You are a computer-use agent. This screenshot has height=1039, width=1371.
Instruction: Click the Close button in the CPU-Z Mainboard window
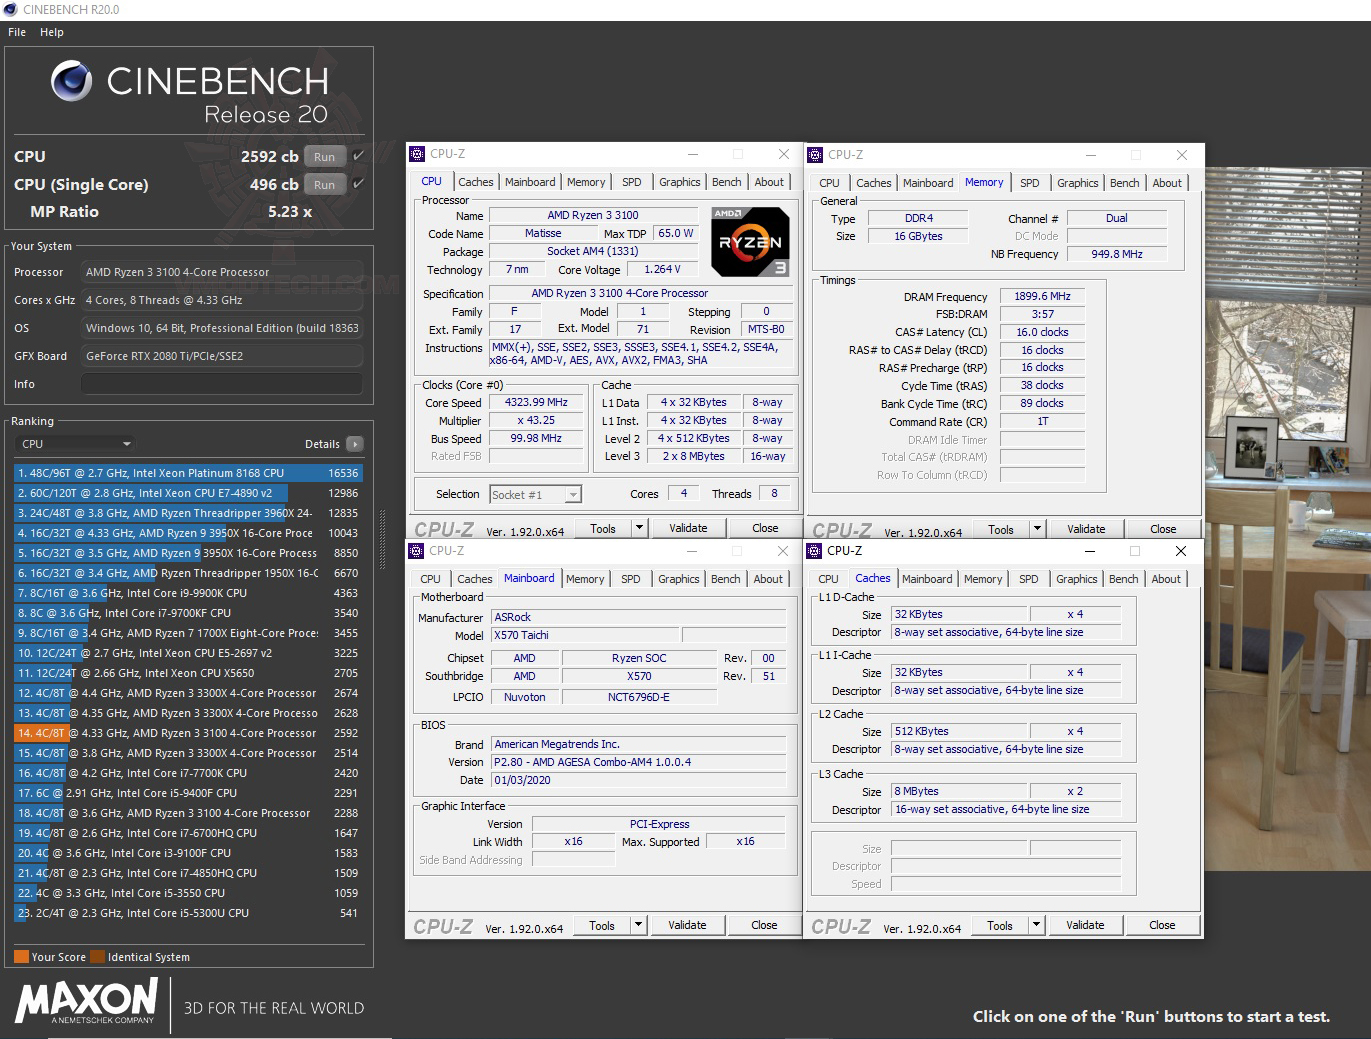pos(764,925)
